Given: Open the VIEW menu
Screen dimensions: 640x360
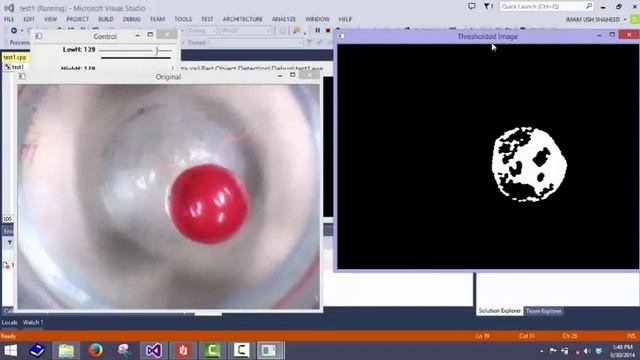Looking at the screenshot, I should click(x=51, y=19).
